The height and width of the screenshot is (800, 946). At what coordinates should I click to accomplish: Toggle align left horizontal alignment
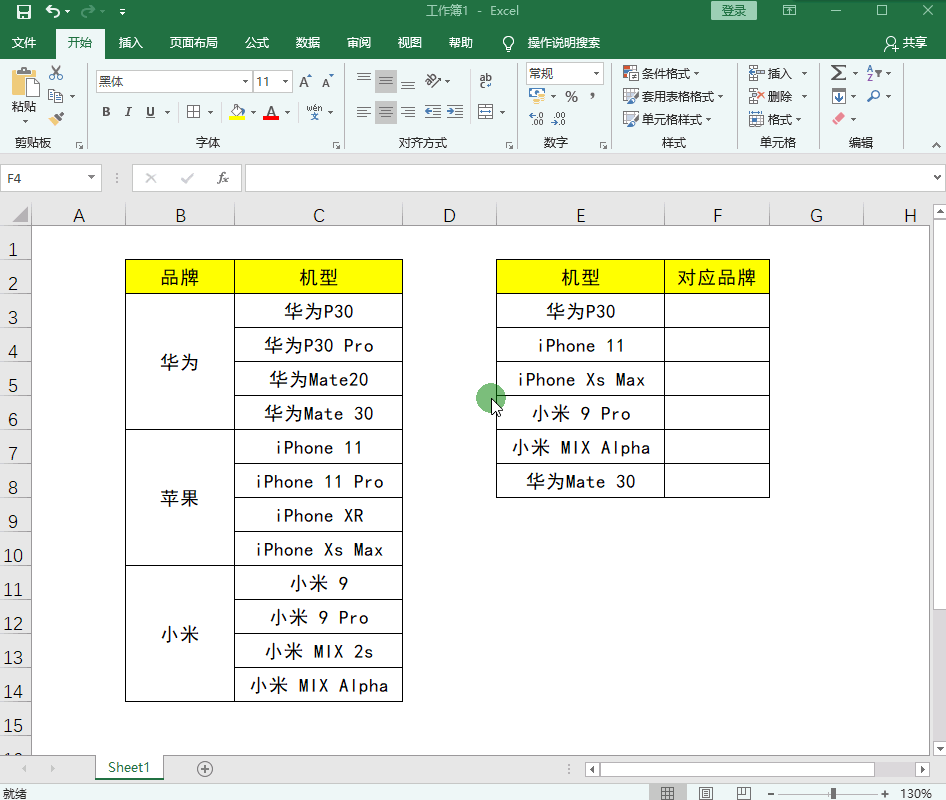pos(364,112)
